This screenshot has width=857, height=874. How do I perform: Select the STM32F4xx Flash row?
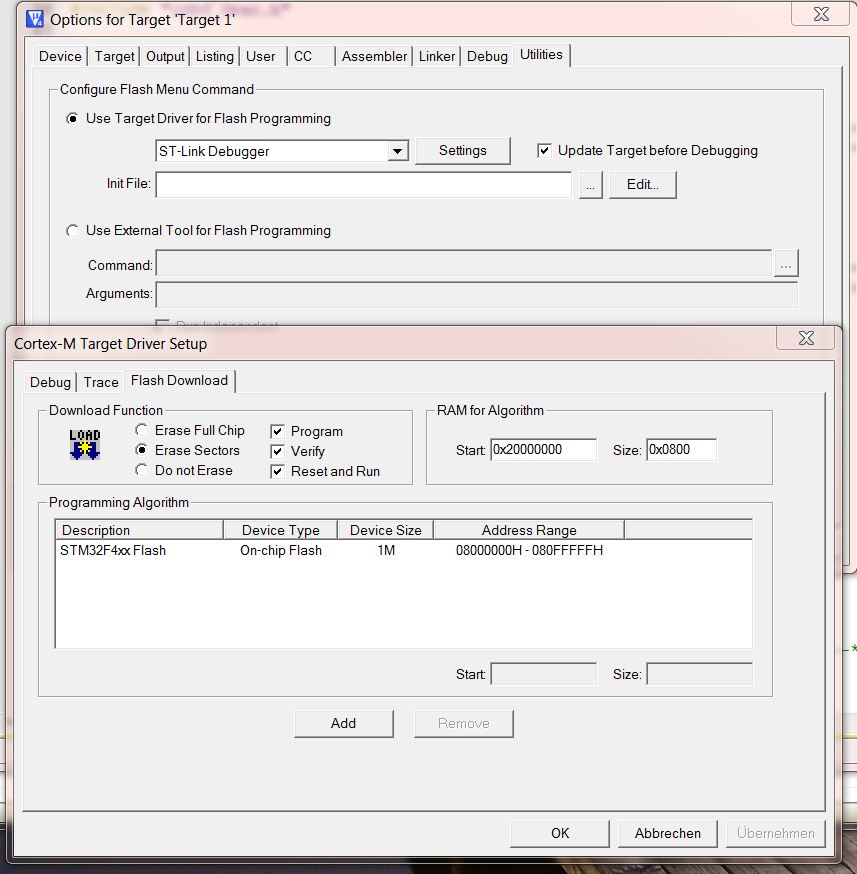pyautogui.click(x=403, y=551)
